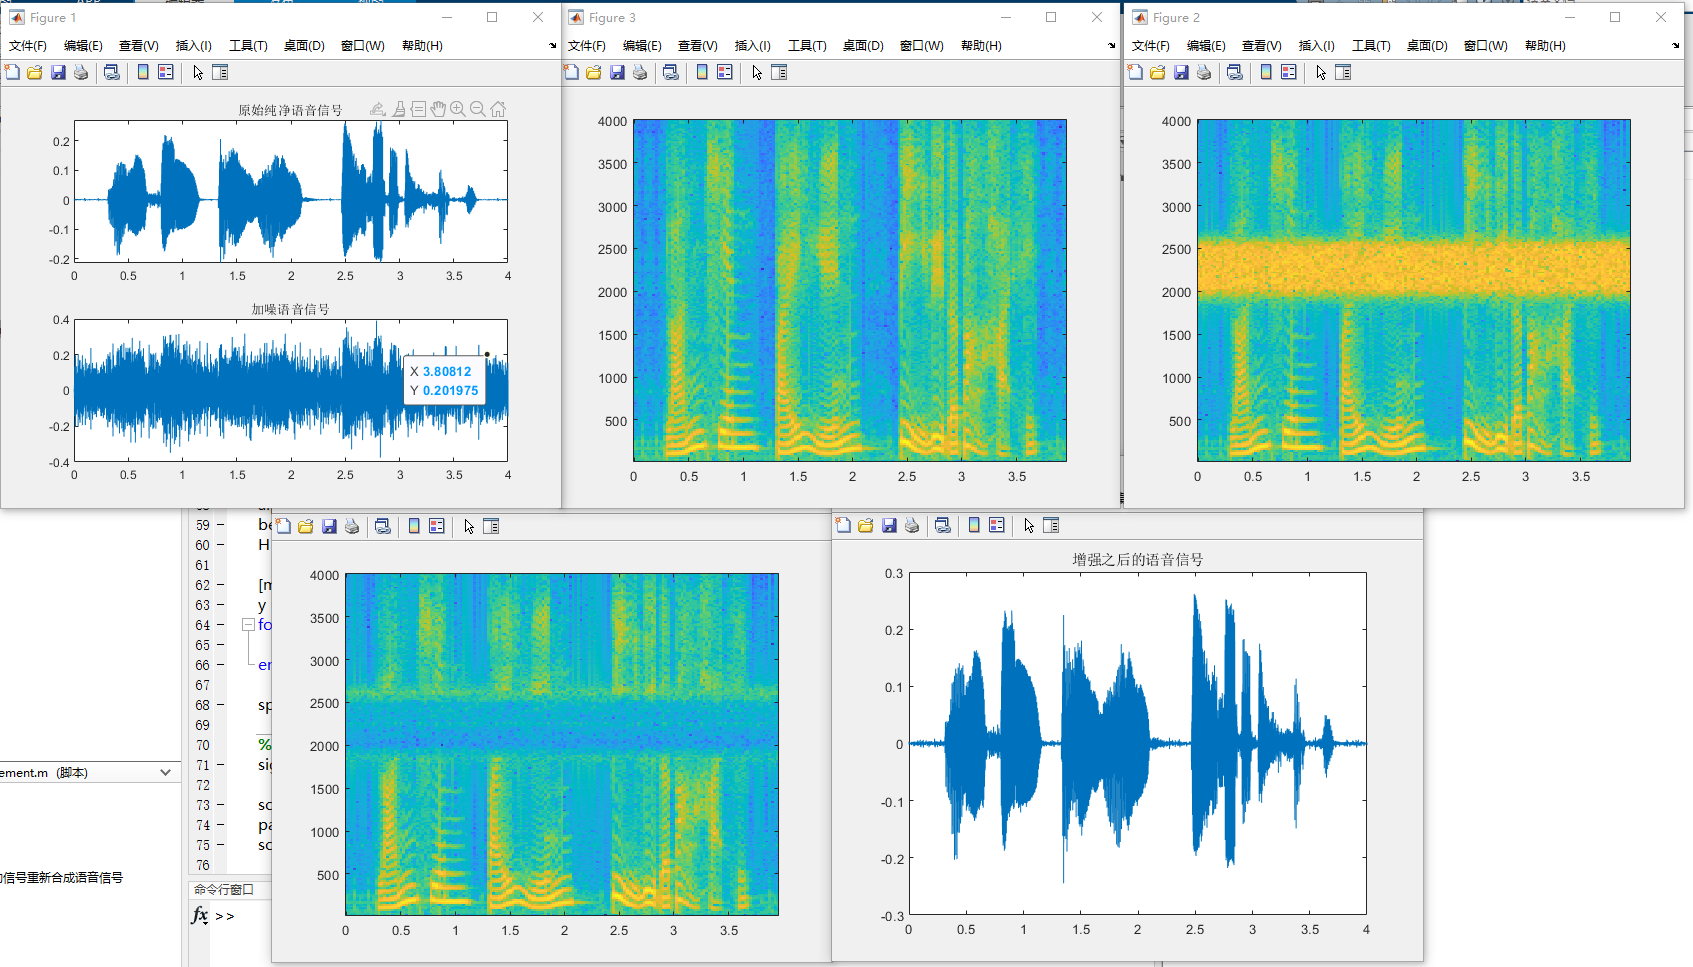Click New Figure icon in Figure 1 toolbar
Viewport: 1693px width, 967px height.
coord(12,72)
